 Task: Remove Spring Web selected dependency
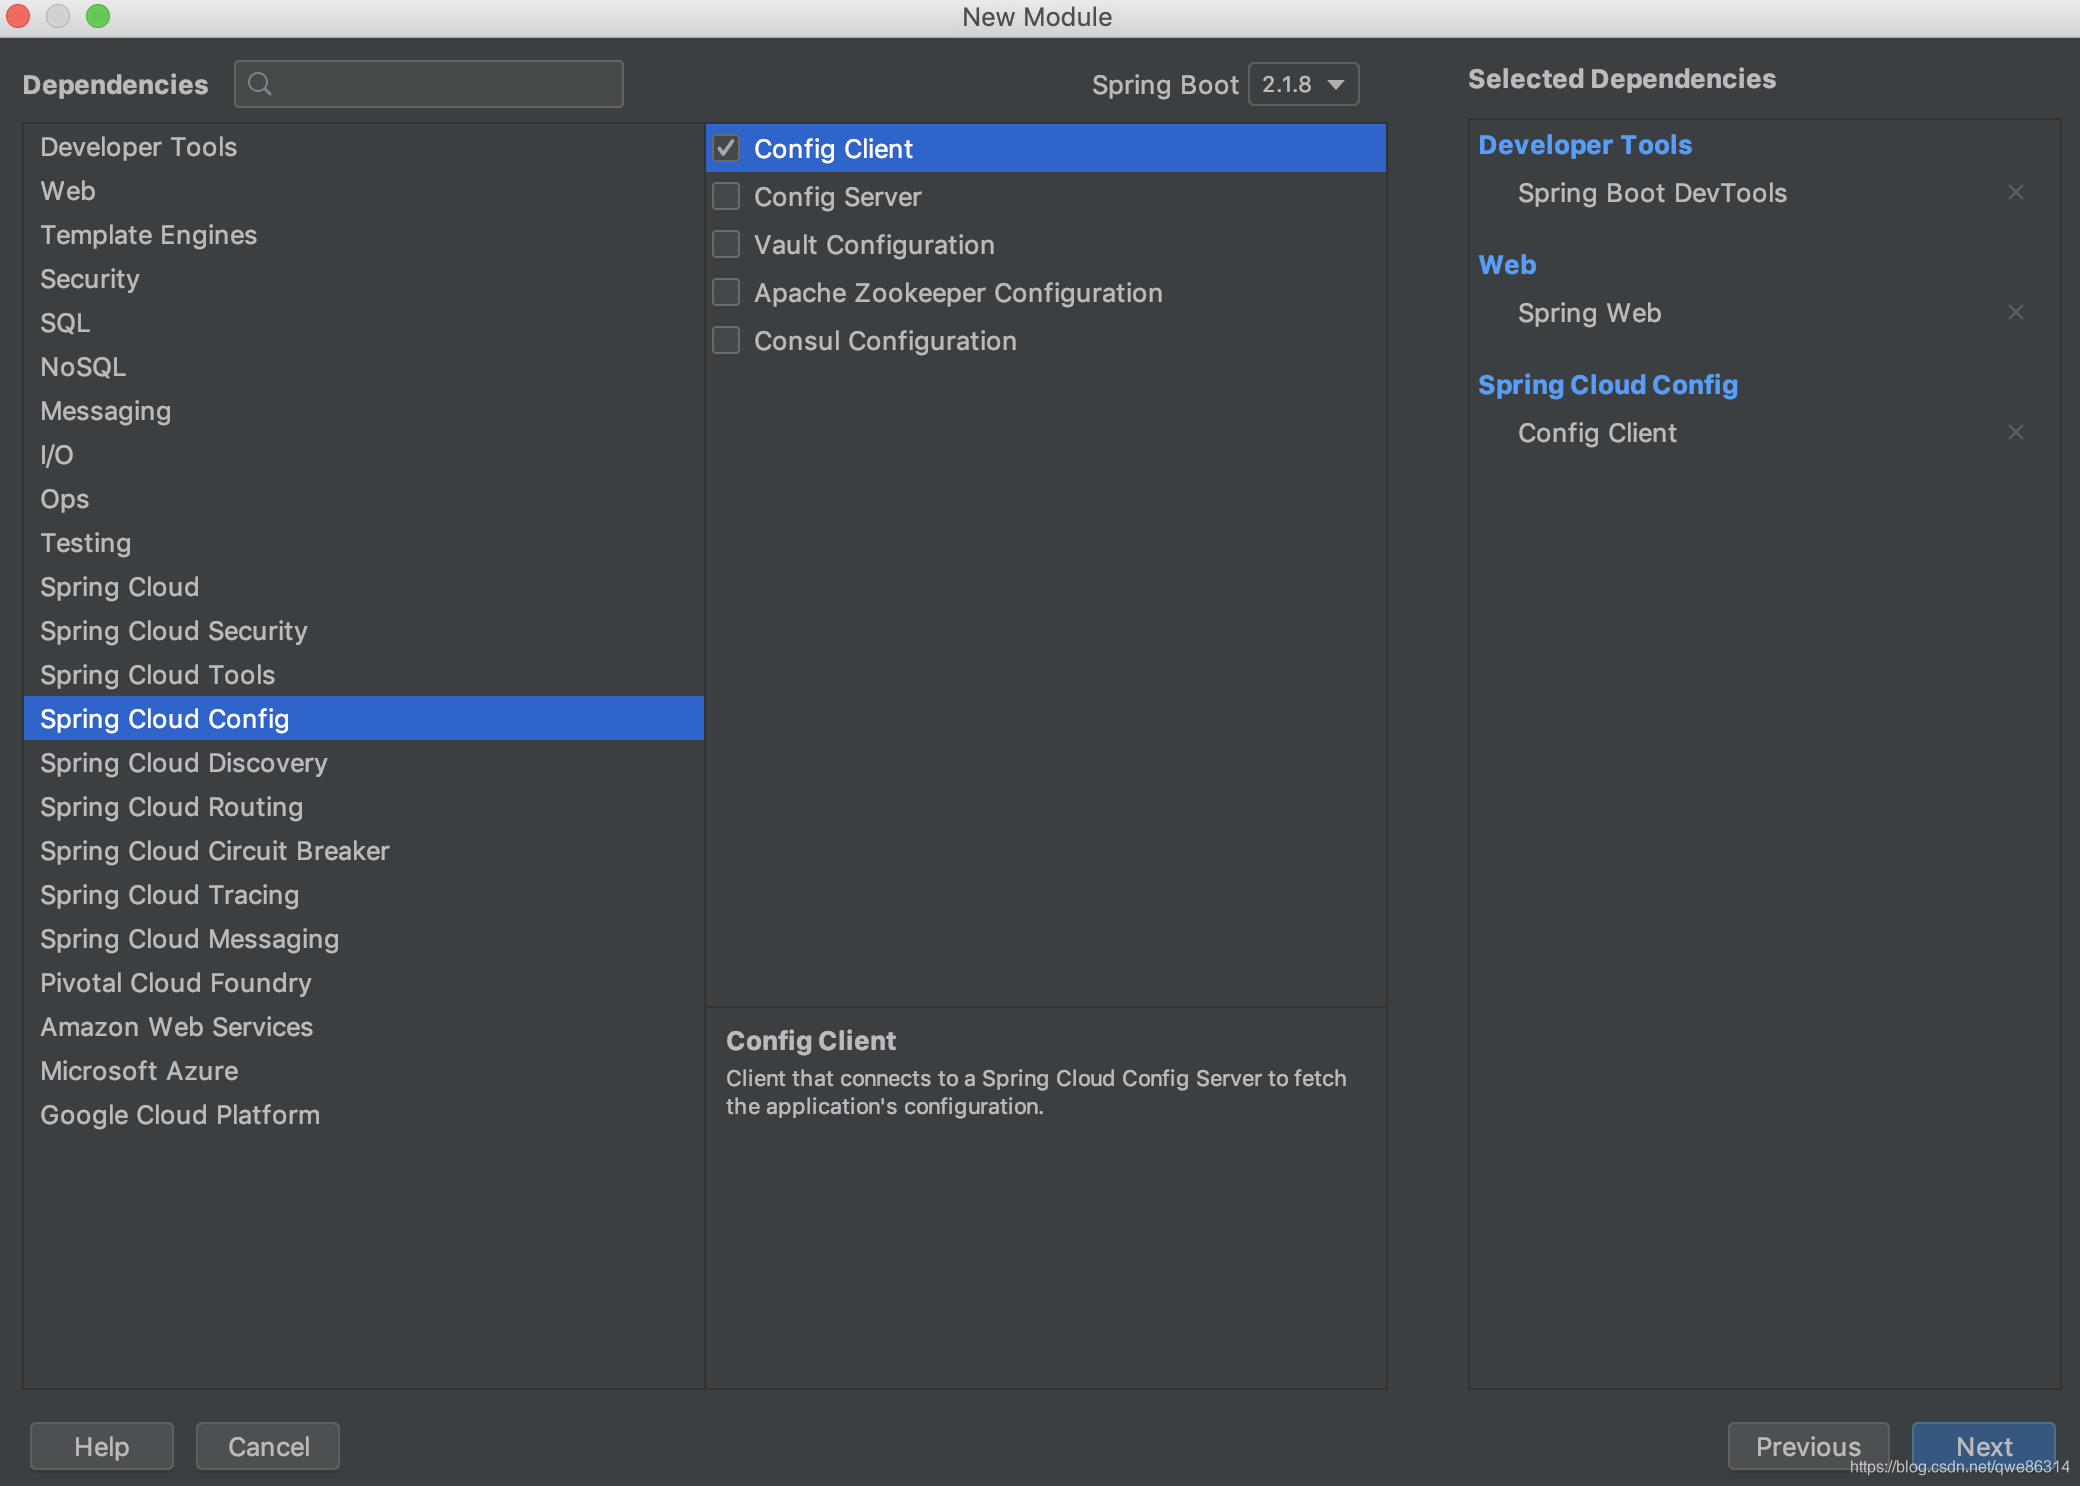(2016, 310)
